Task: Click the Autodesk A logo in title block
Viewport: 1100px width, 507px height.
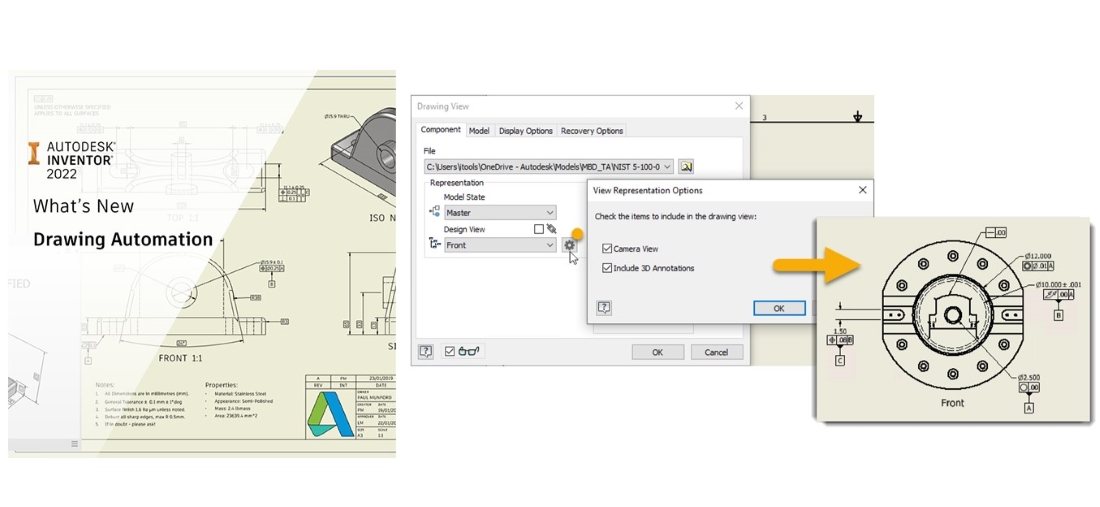Action: click(331, 414)
